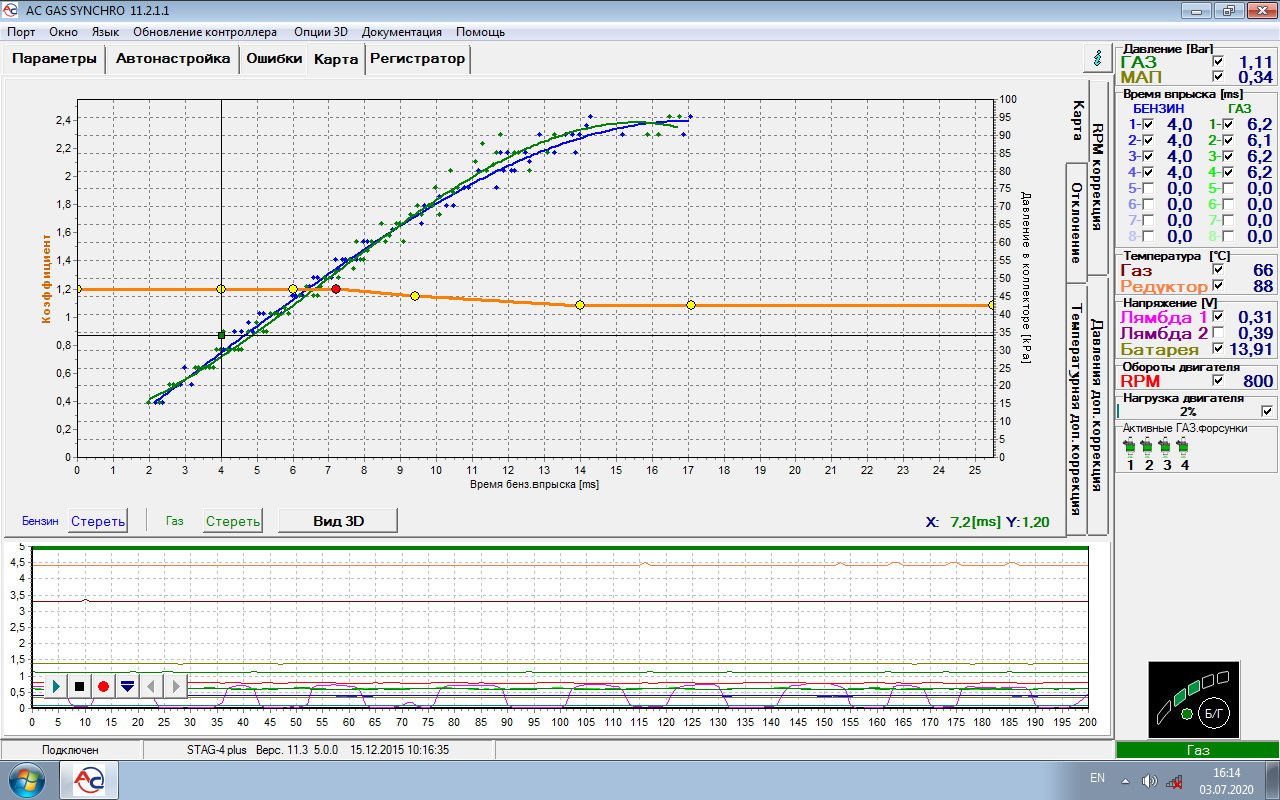Start oscilloscope playback with play icon
This screenshot has height=800, width=1280.
(55, 686)
